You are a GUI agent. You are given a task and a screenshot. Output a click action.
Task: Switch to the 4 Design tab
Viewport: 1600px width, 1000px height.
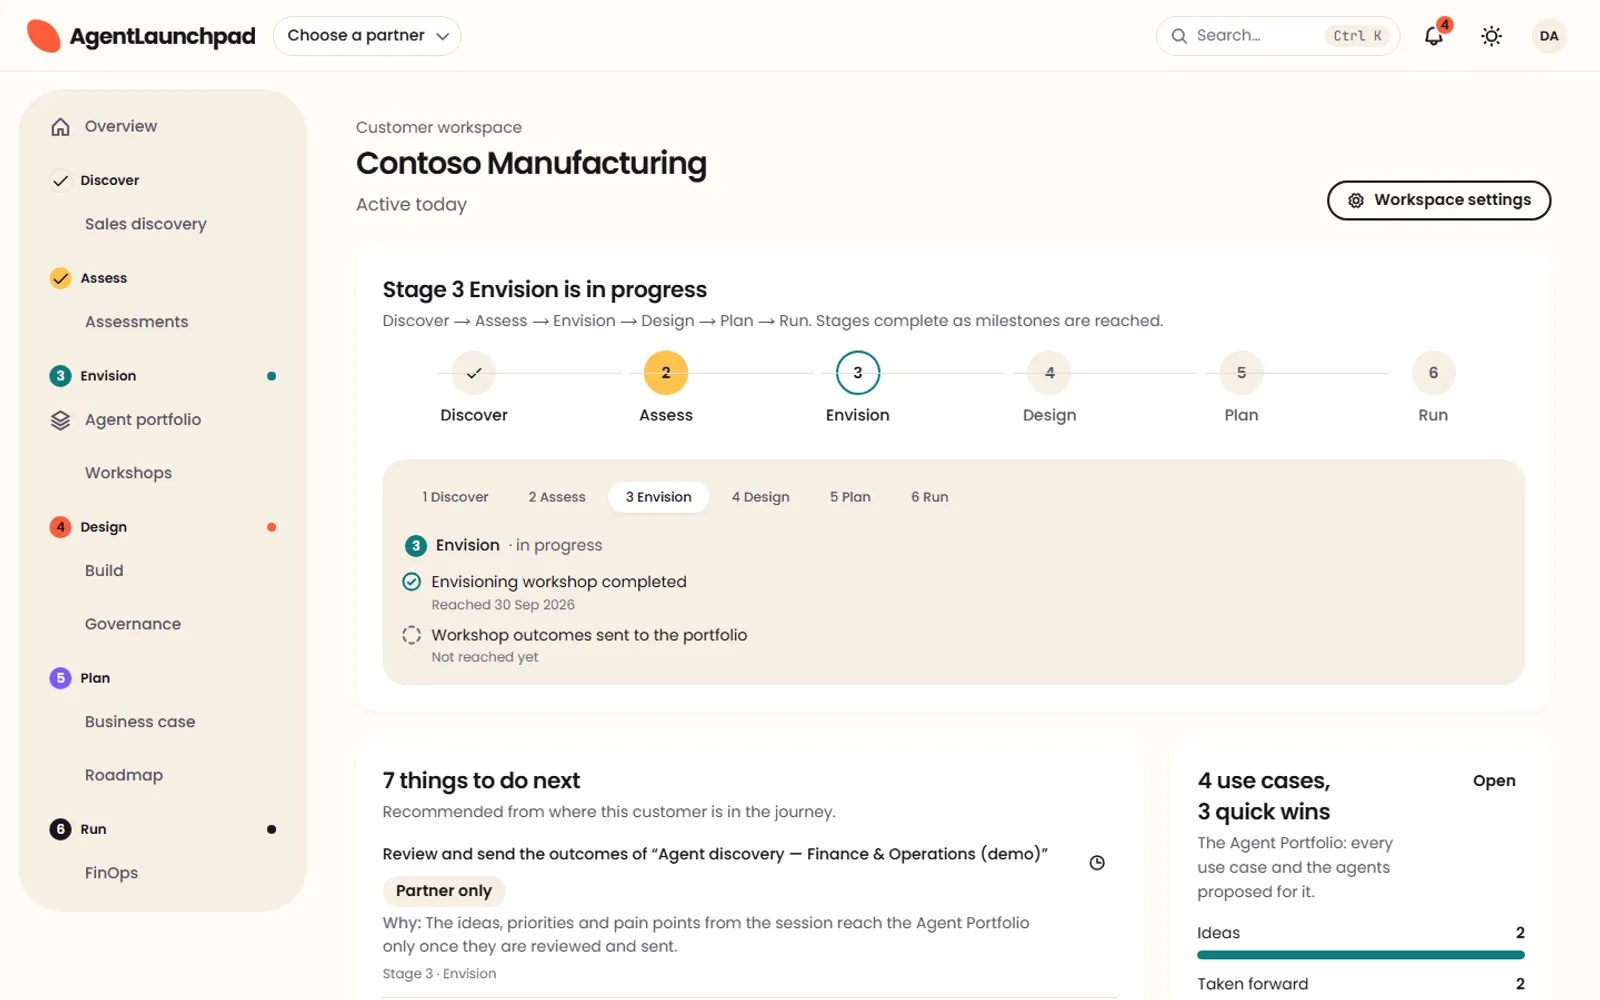click(761, 497)
